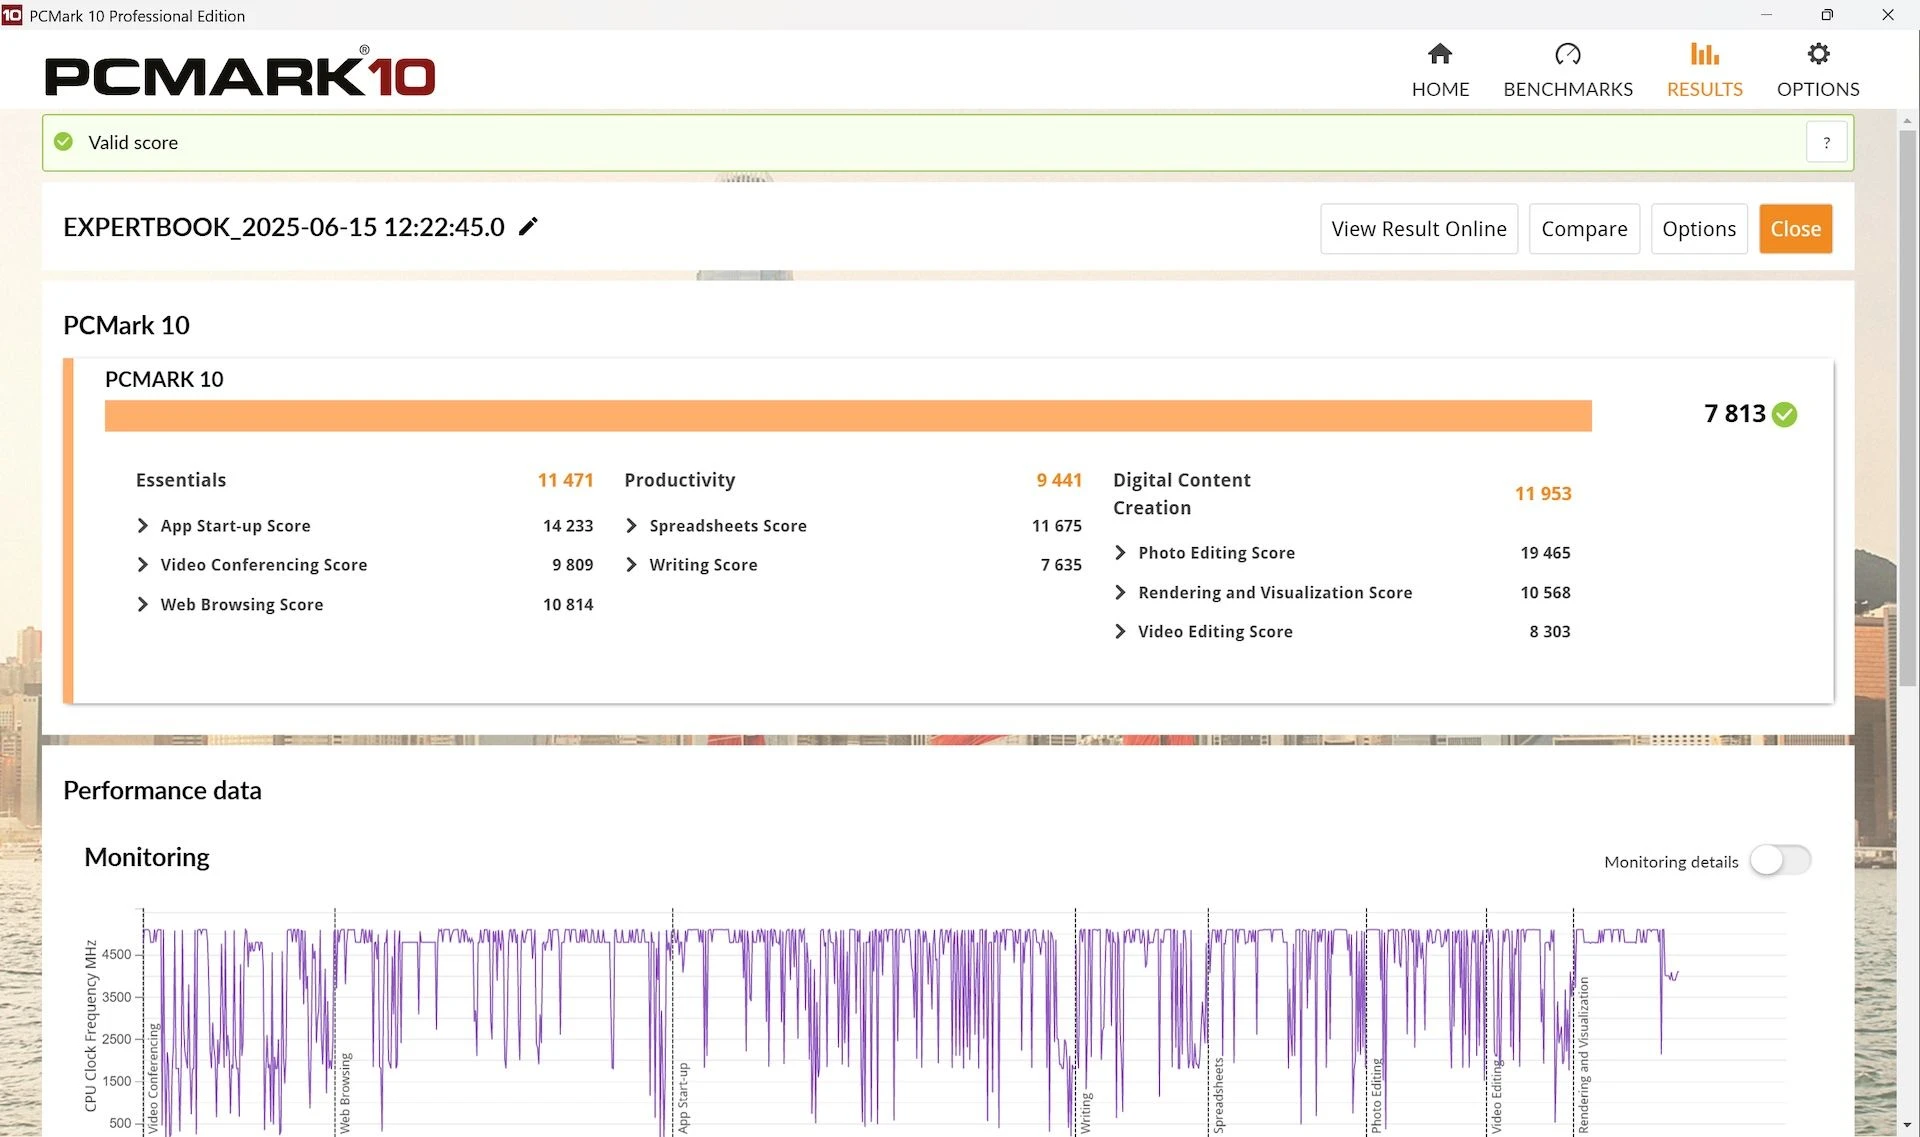Click View Result Online button

coord(1419,229)
